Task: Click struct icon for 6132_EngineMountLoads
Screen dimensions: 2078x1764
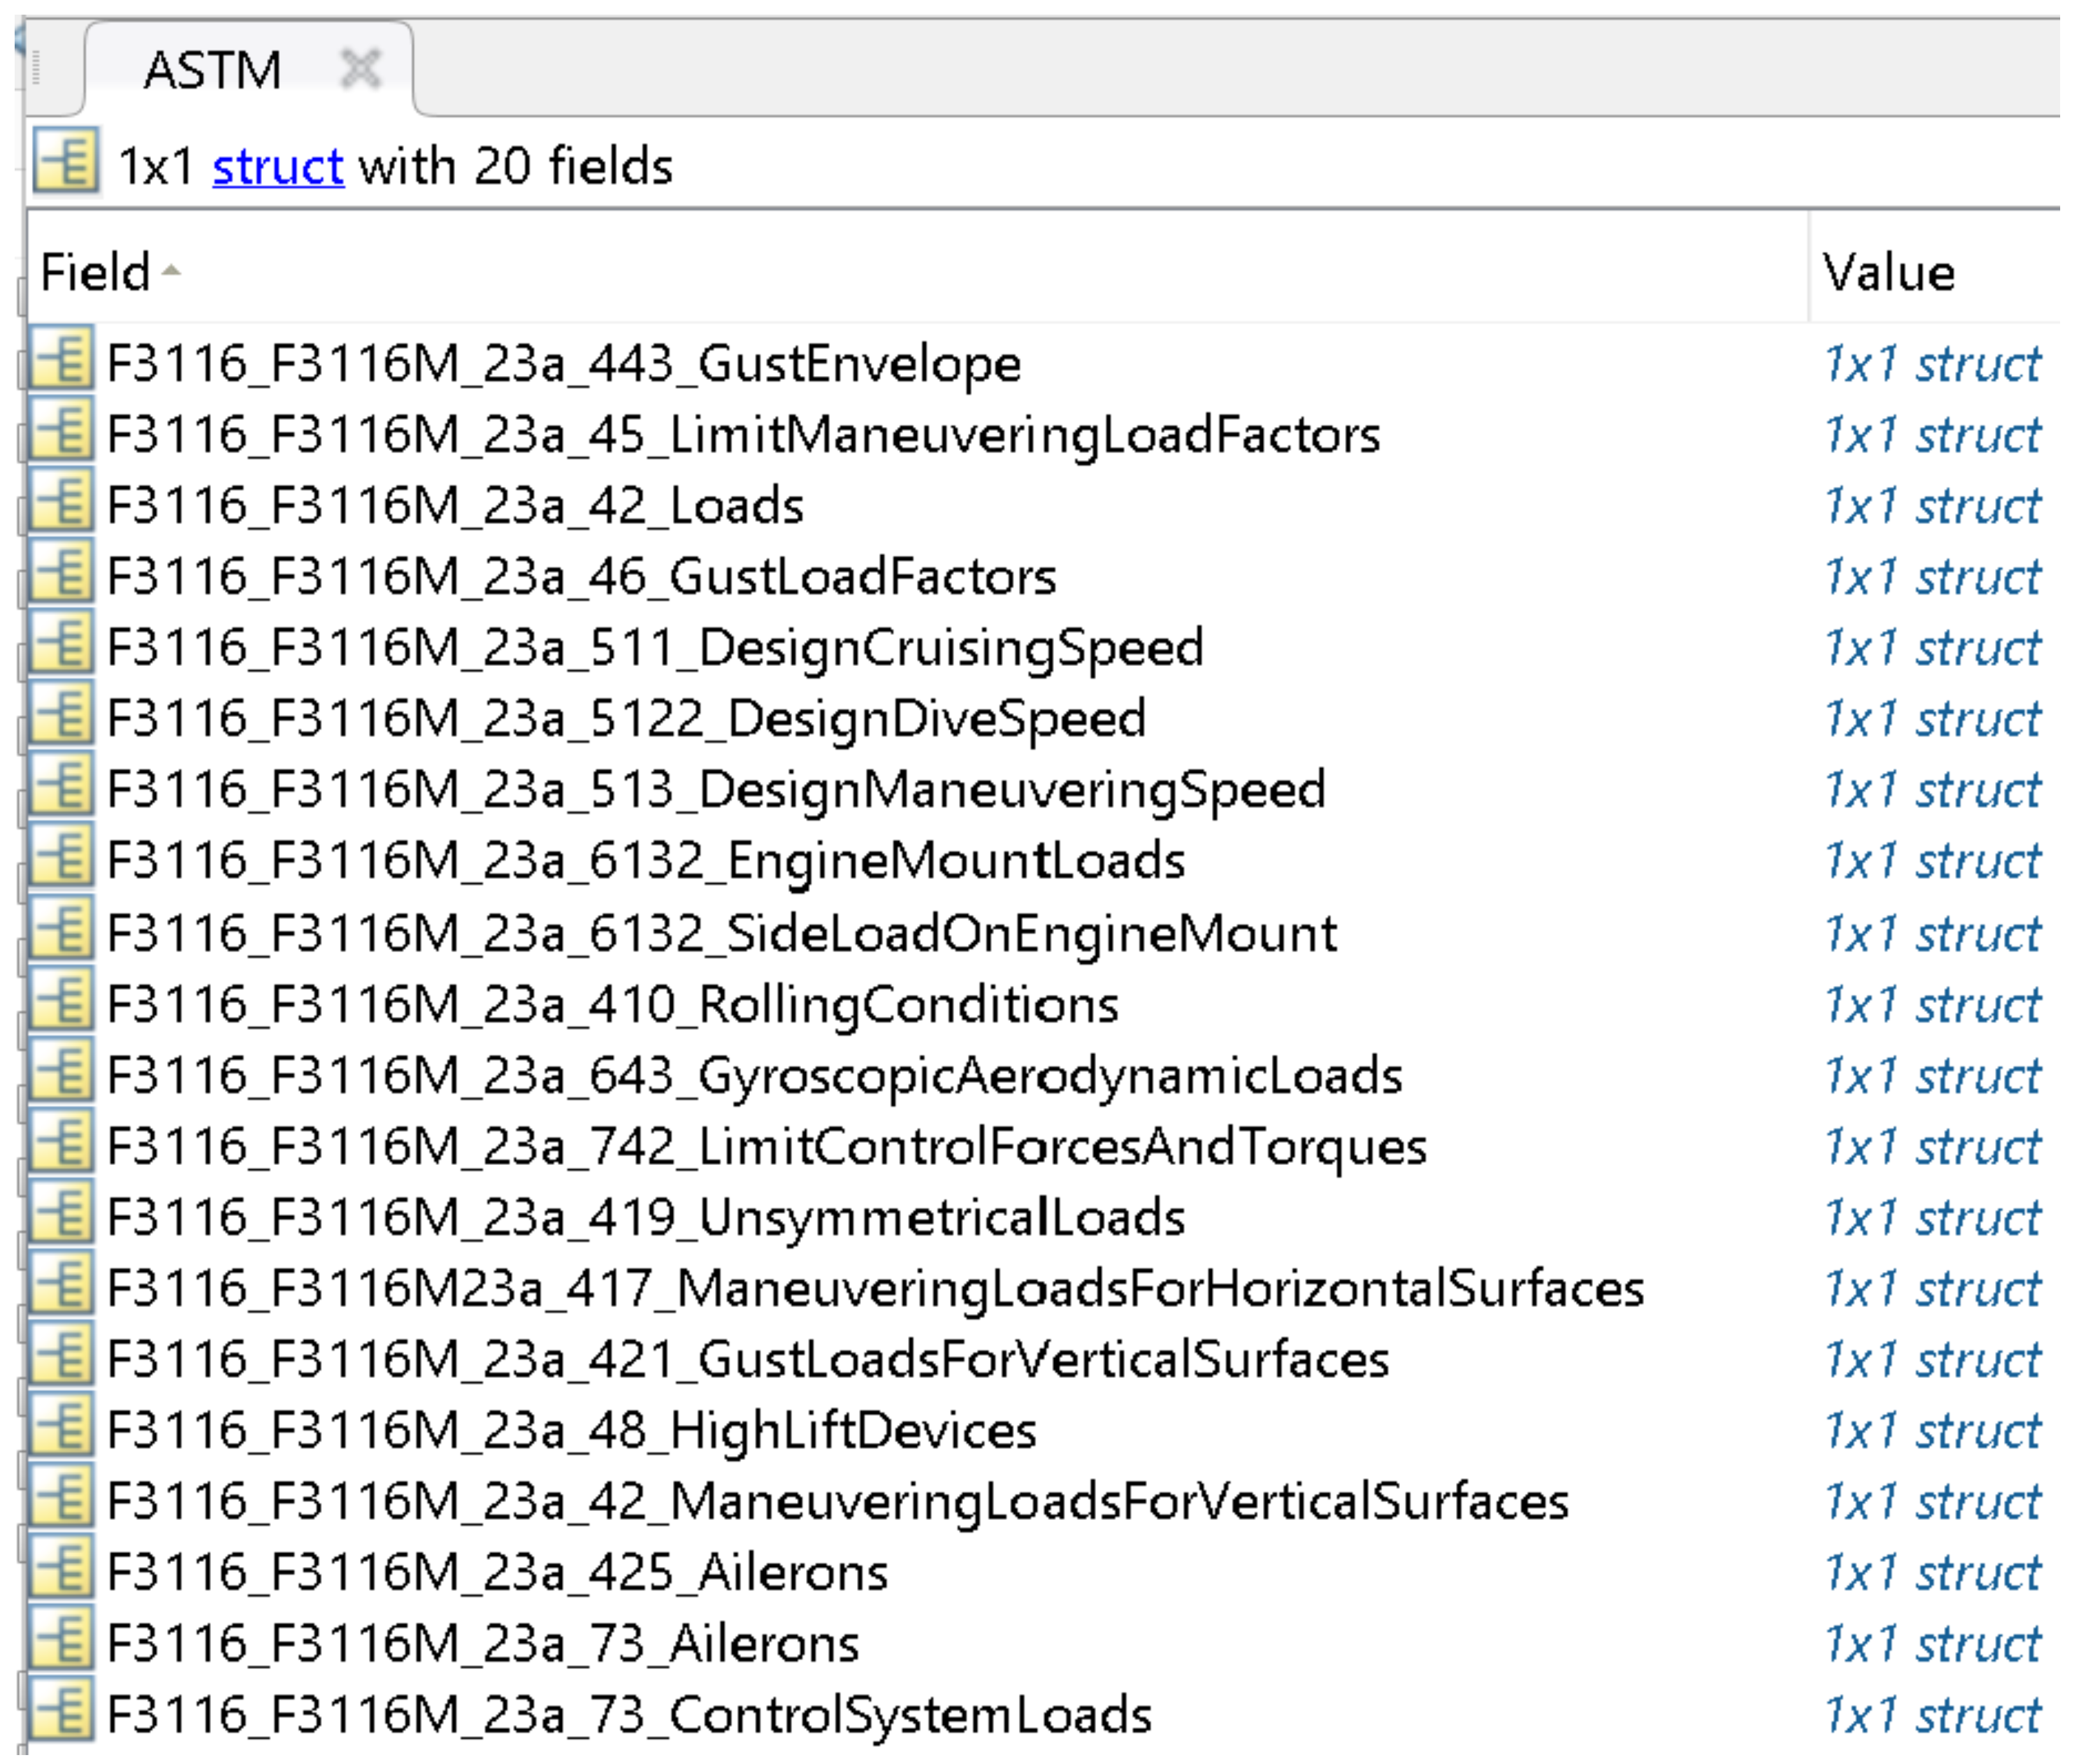Action: (x=62, y=855)
